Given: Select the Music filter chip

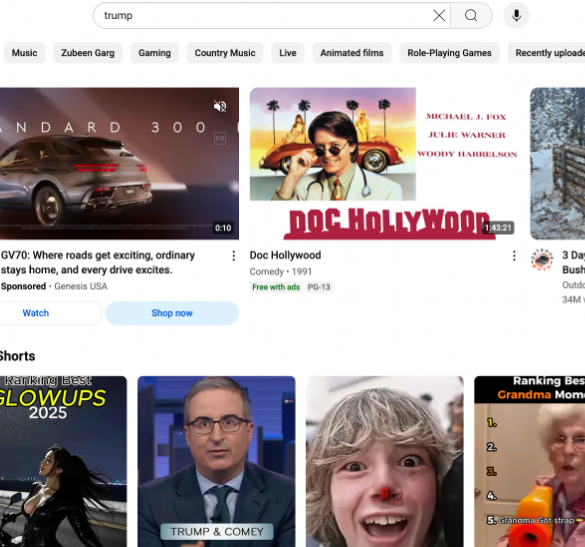Looking at the screenshot, I should tap(24, 53).
